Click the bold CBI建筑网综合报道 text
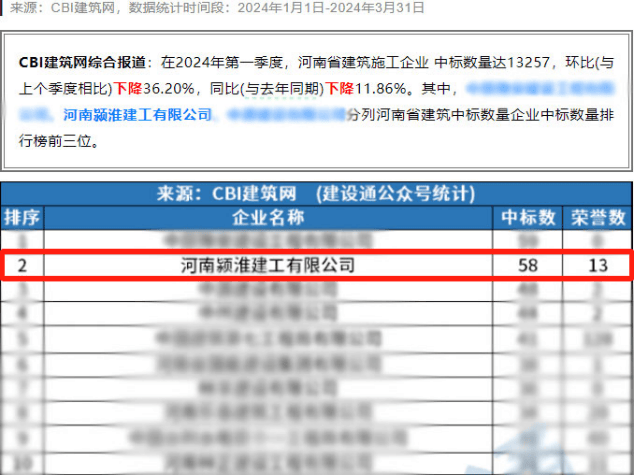 coord(82,62)
